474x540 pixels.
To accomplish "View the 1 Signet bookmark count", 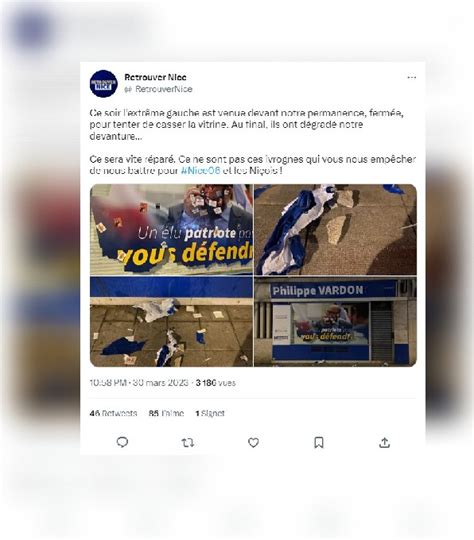I will click(x=210, y=413).
